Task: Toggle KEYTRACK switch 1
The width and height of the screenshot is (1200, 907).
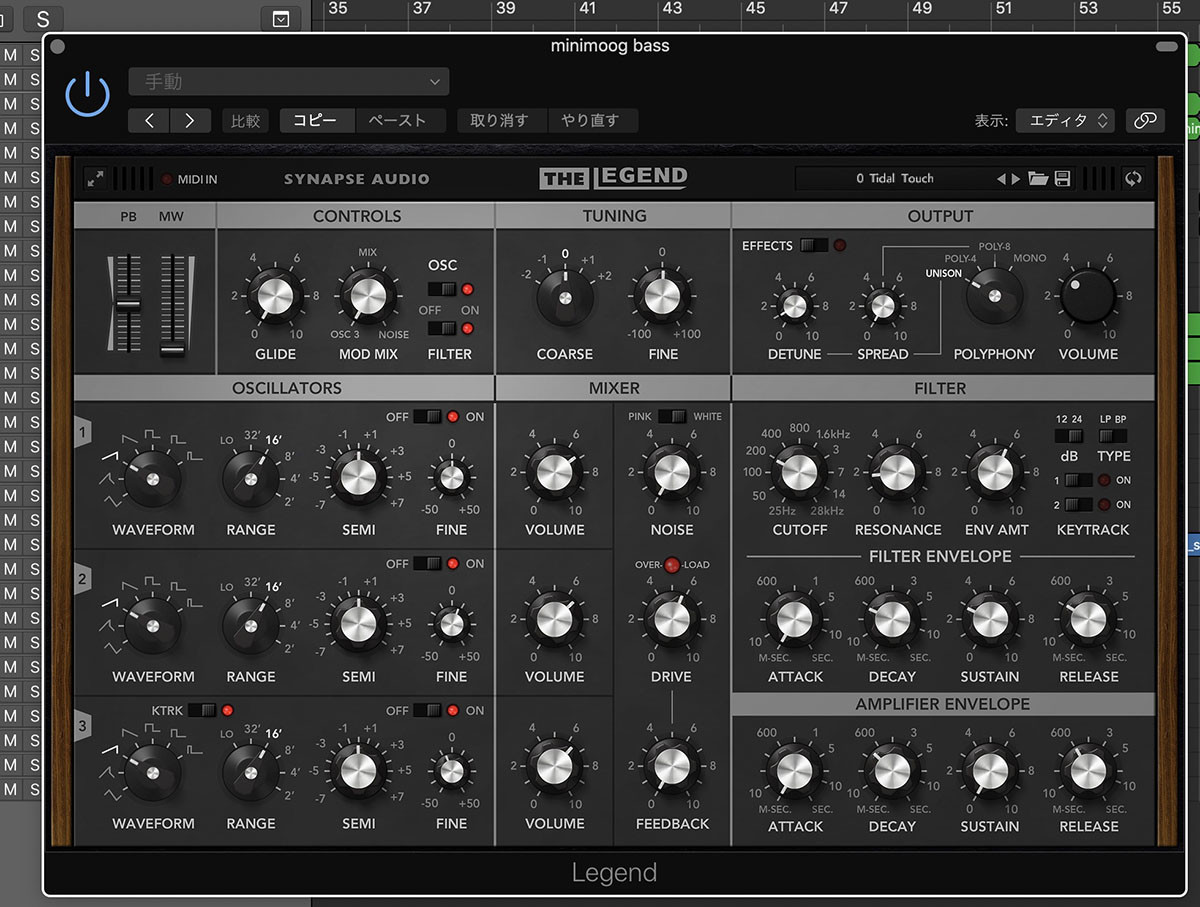Action: point(1078,480)
